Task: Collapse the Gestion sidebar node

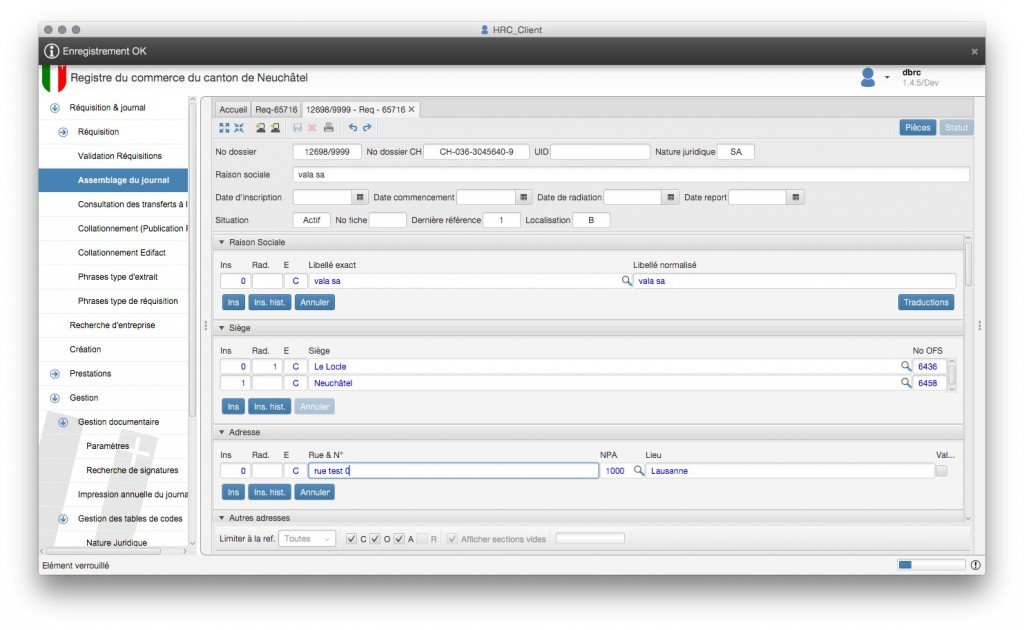Action: pos(55,398)
